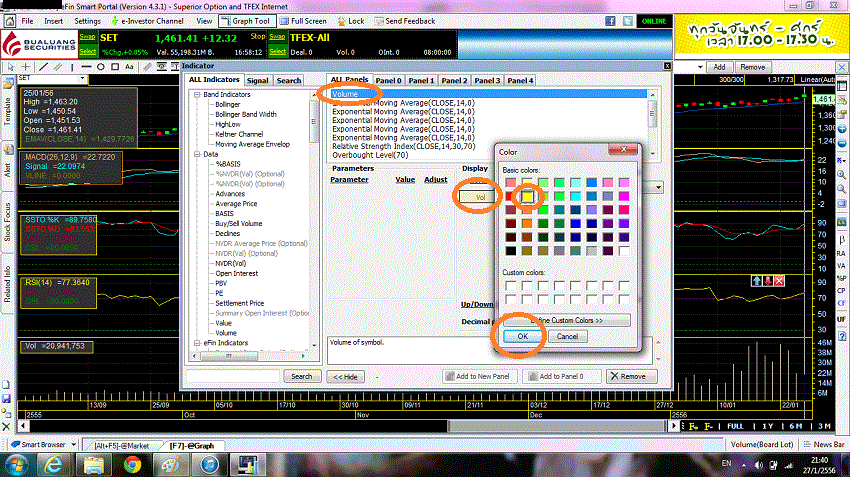Click the Facebook icon in toolbar
Image resolution: width=850 pixels, height=477 pixels.
[x=610, y=21]
